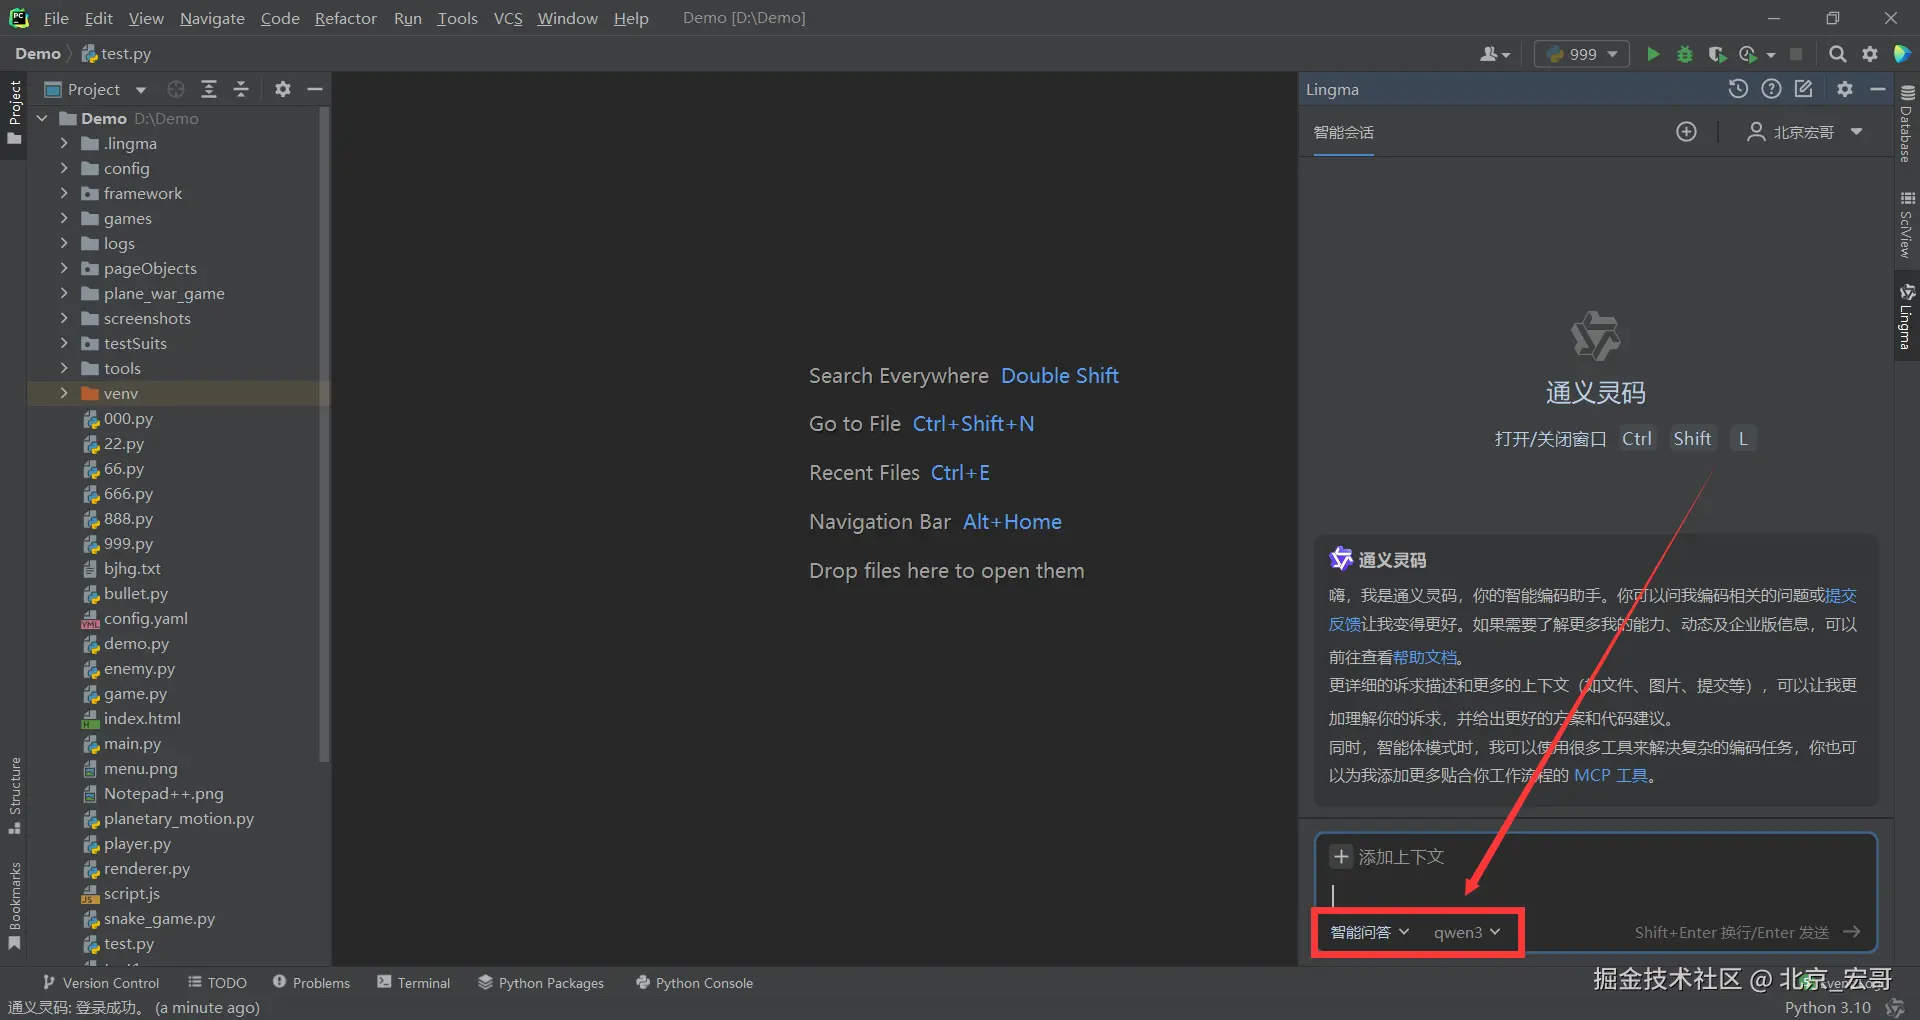Switch to the 智能会话 tab
Image resolution: width=1920 pixels, height=1020 pixels.
[1343, 132]
